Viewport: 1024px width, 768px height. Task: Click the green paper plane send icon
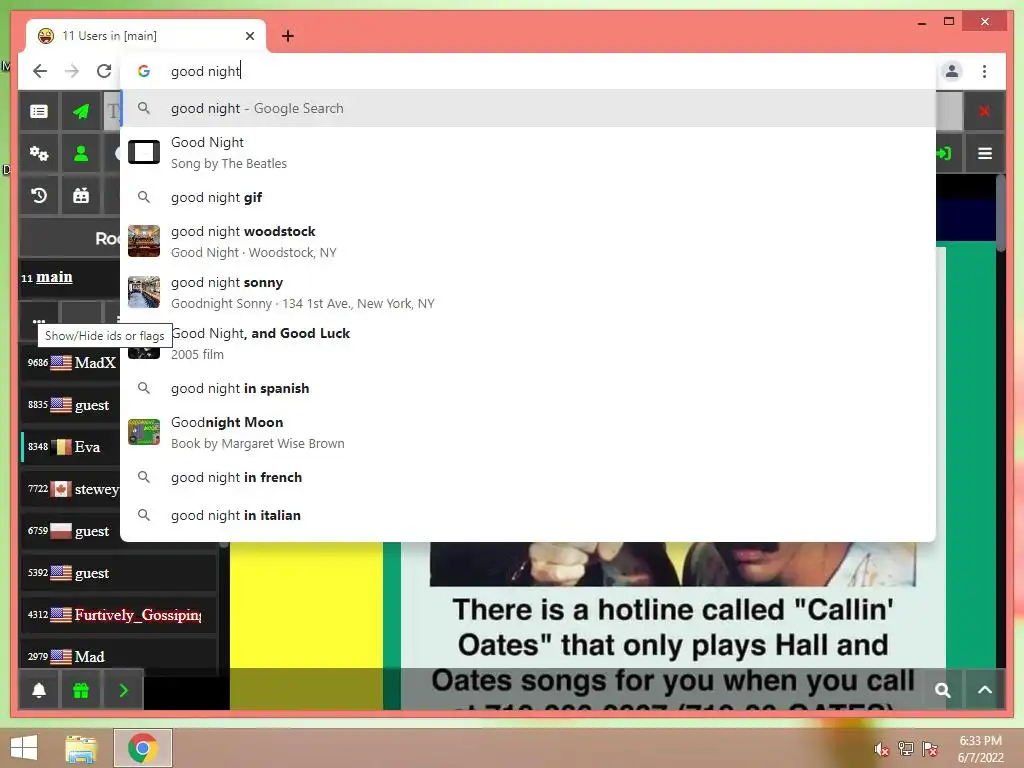point(81,112)
